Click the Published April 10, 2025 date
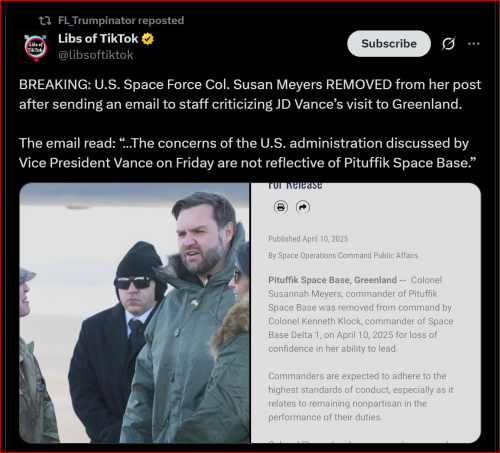Viewport: 500px width, 453px height. tap(308, 239)
